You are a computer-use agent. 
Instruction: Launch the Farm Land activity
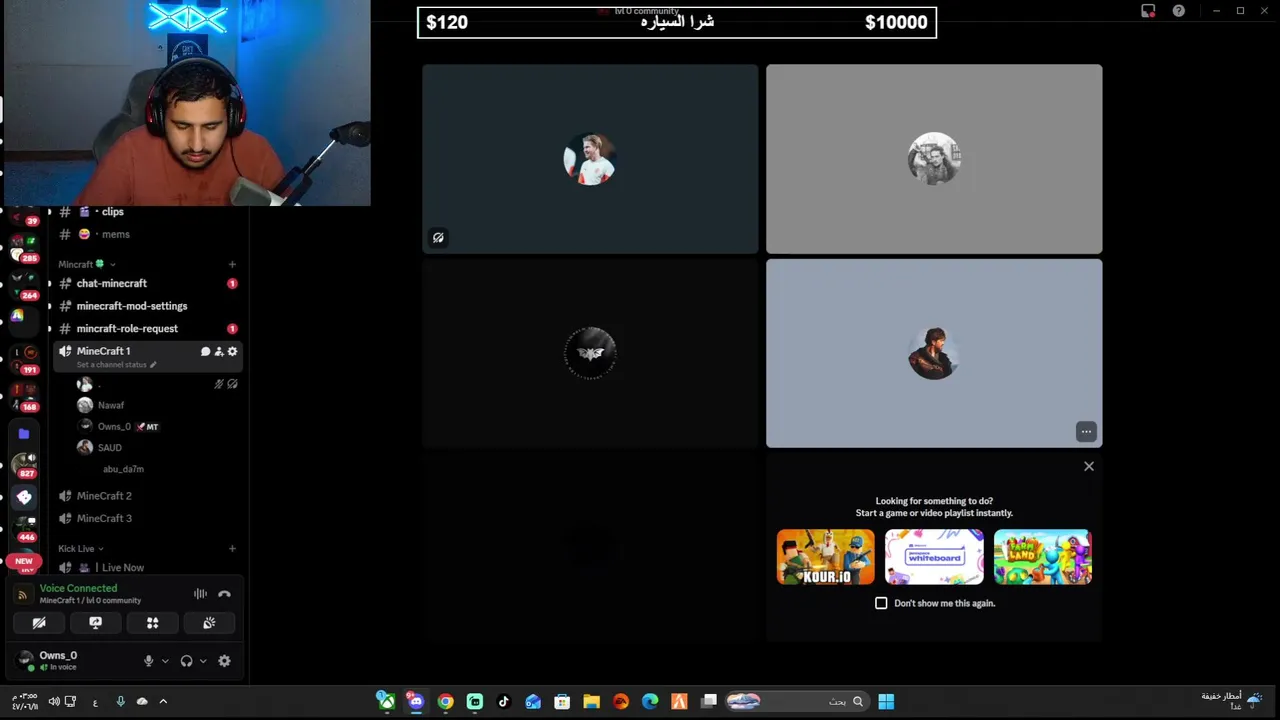click(x=1043, y=557)
